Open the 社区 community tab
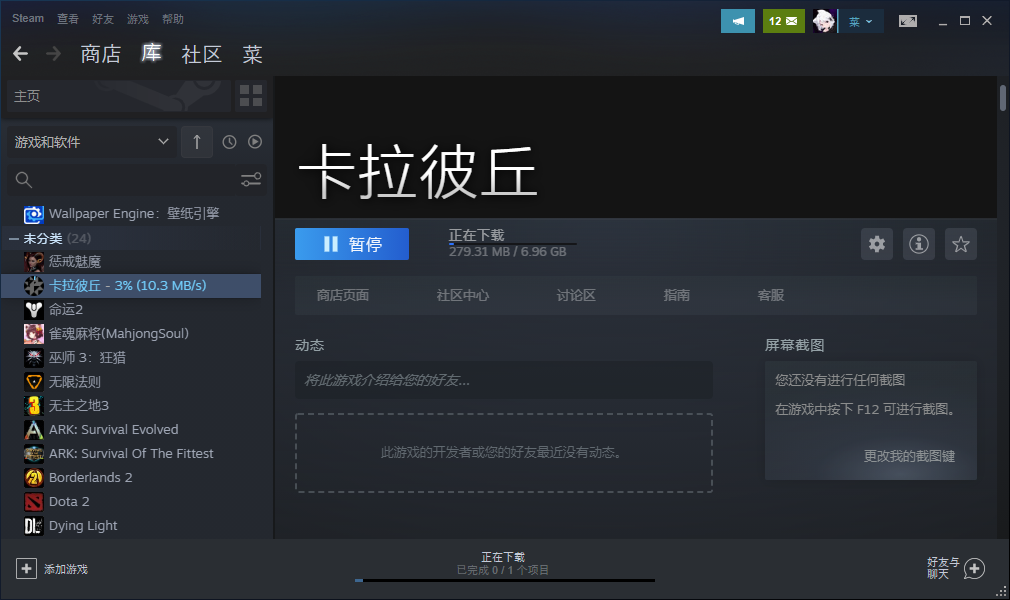 tap(202, 54)
